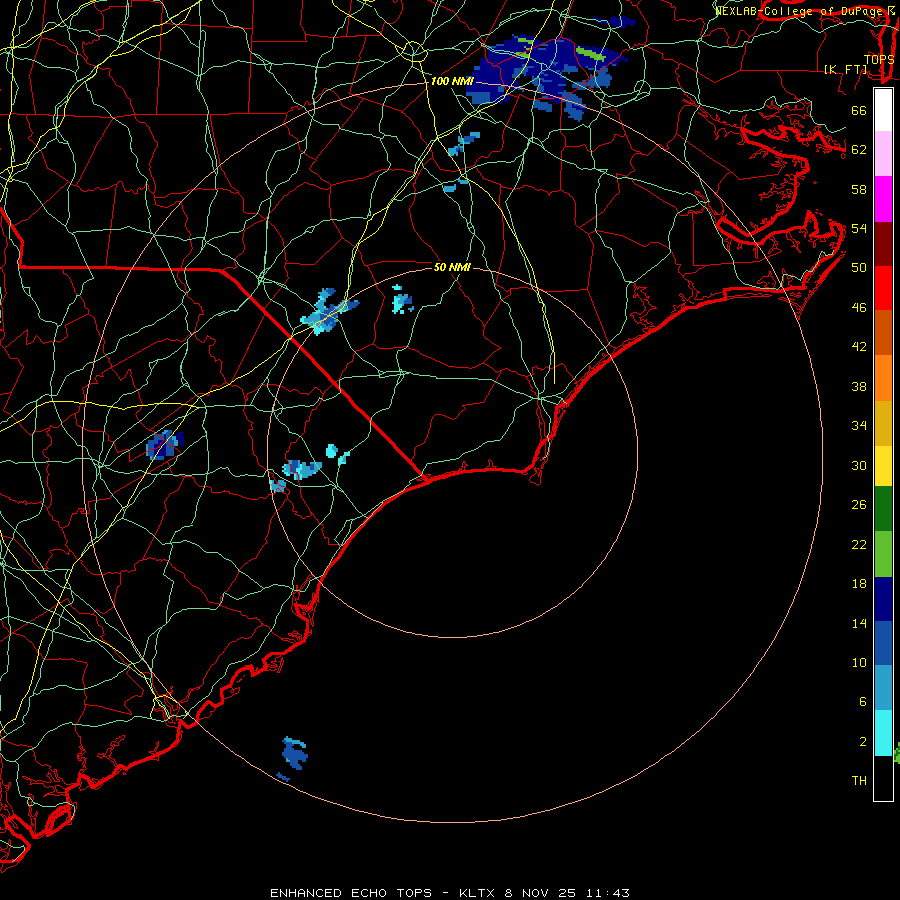
Task: Click the 38 legend value
Action: coord(859,386)
